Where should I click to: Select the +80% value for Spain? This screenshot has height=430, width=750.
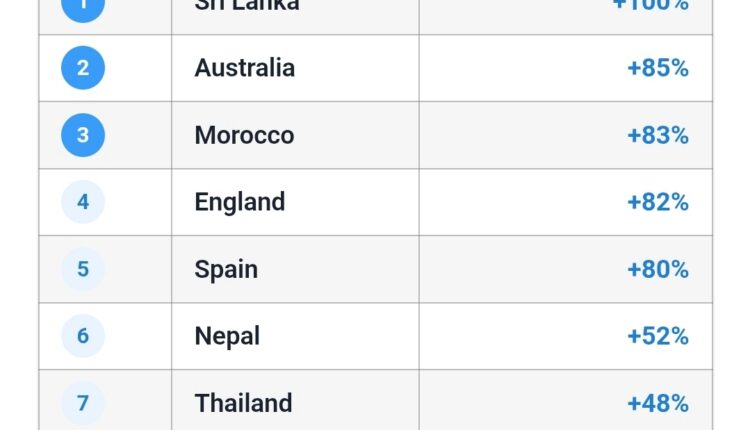[x=658, y=269]
